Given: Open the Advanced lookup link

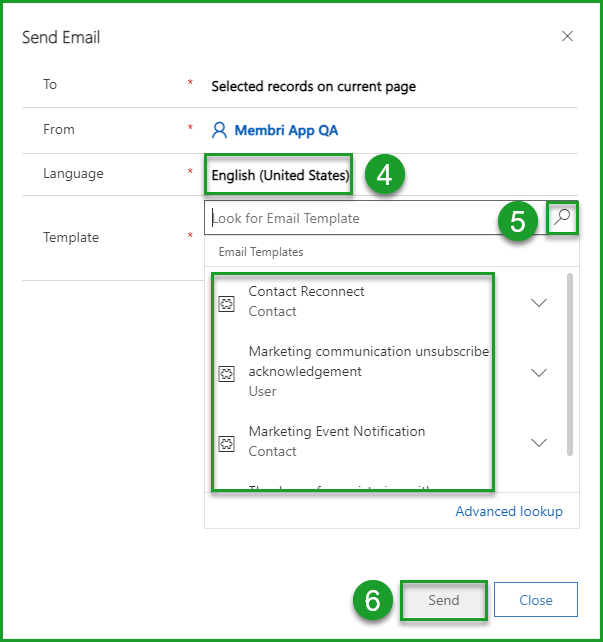Looking at the screenshot, I should [x=508, y=511].
